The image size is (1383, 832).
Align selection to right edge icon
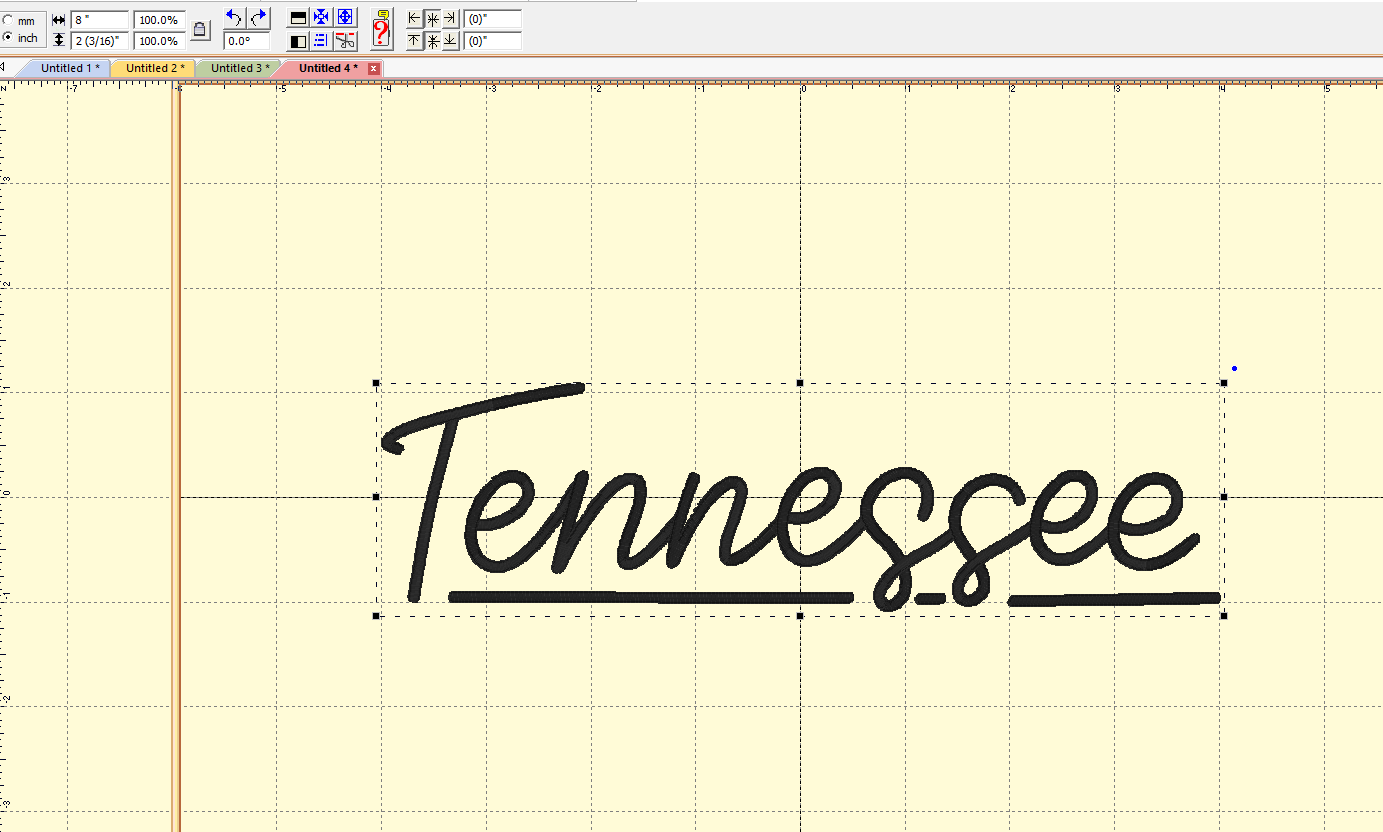[x=450, y=19]
